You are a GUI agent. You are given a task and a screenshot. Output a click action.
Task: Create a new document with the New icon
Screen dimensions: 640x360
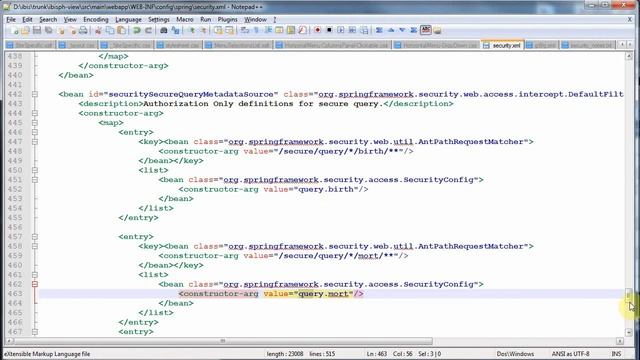click(x=15, y=30)
